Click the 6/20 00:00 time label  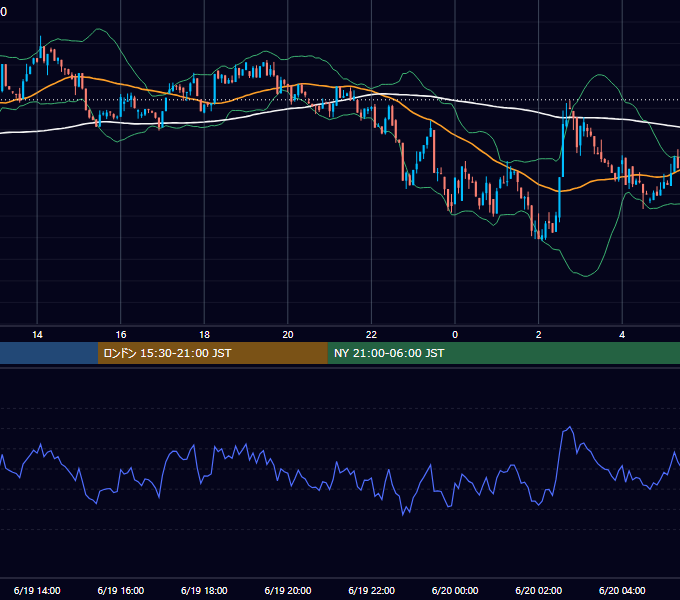point(455,590)
